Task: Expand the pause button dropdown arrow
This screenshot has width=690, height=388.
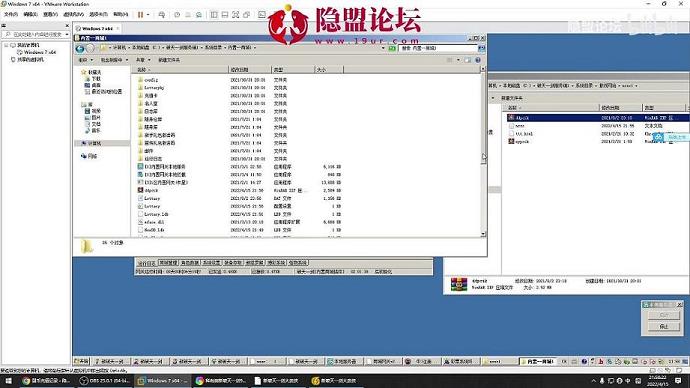Action: tap(148, 15)
